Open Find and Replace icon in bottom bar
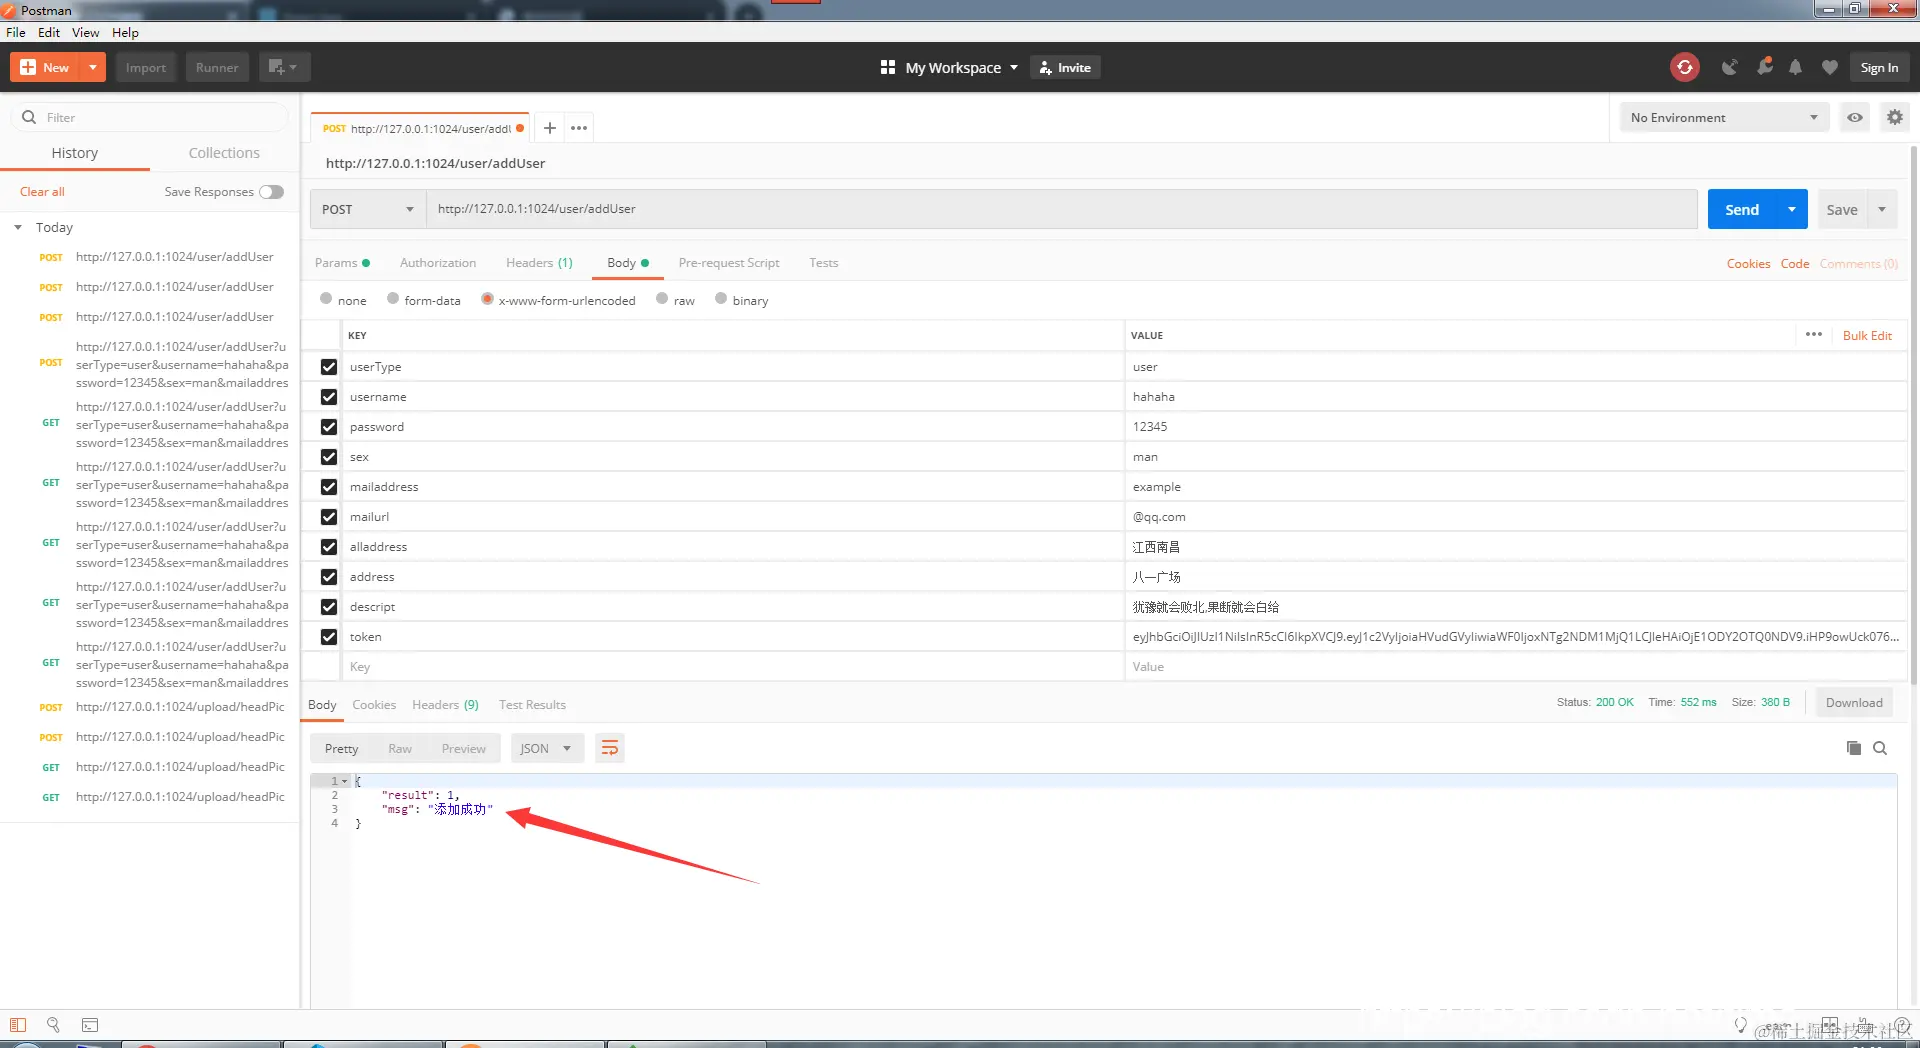Image resolution: width=1920 pixels, height=1048 pixels. tap(53, 1025)
